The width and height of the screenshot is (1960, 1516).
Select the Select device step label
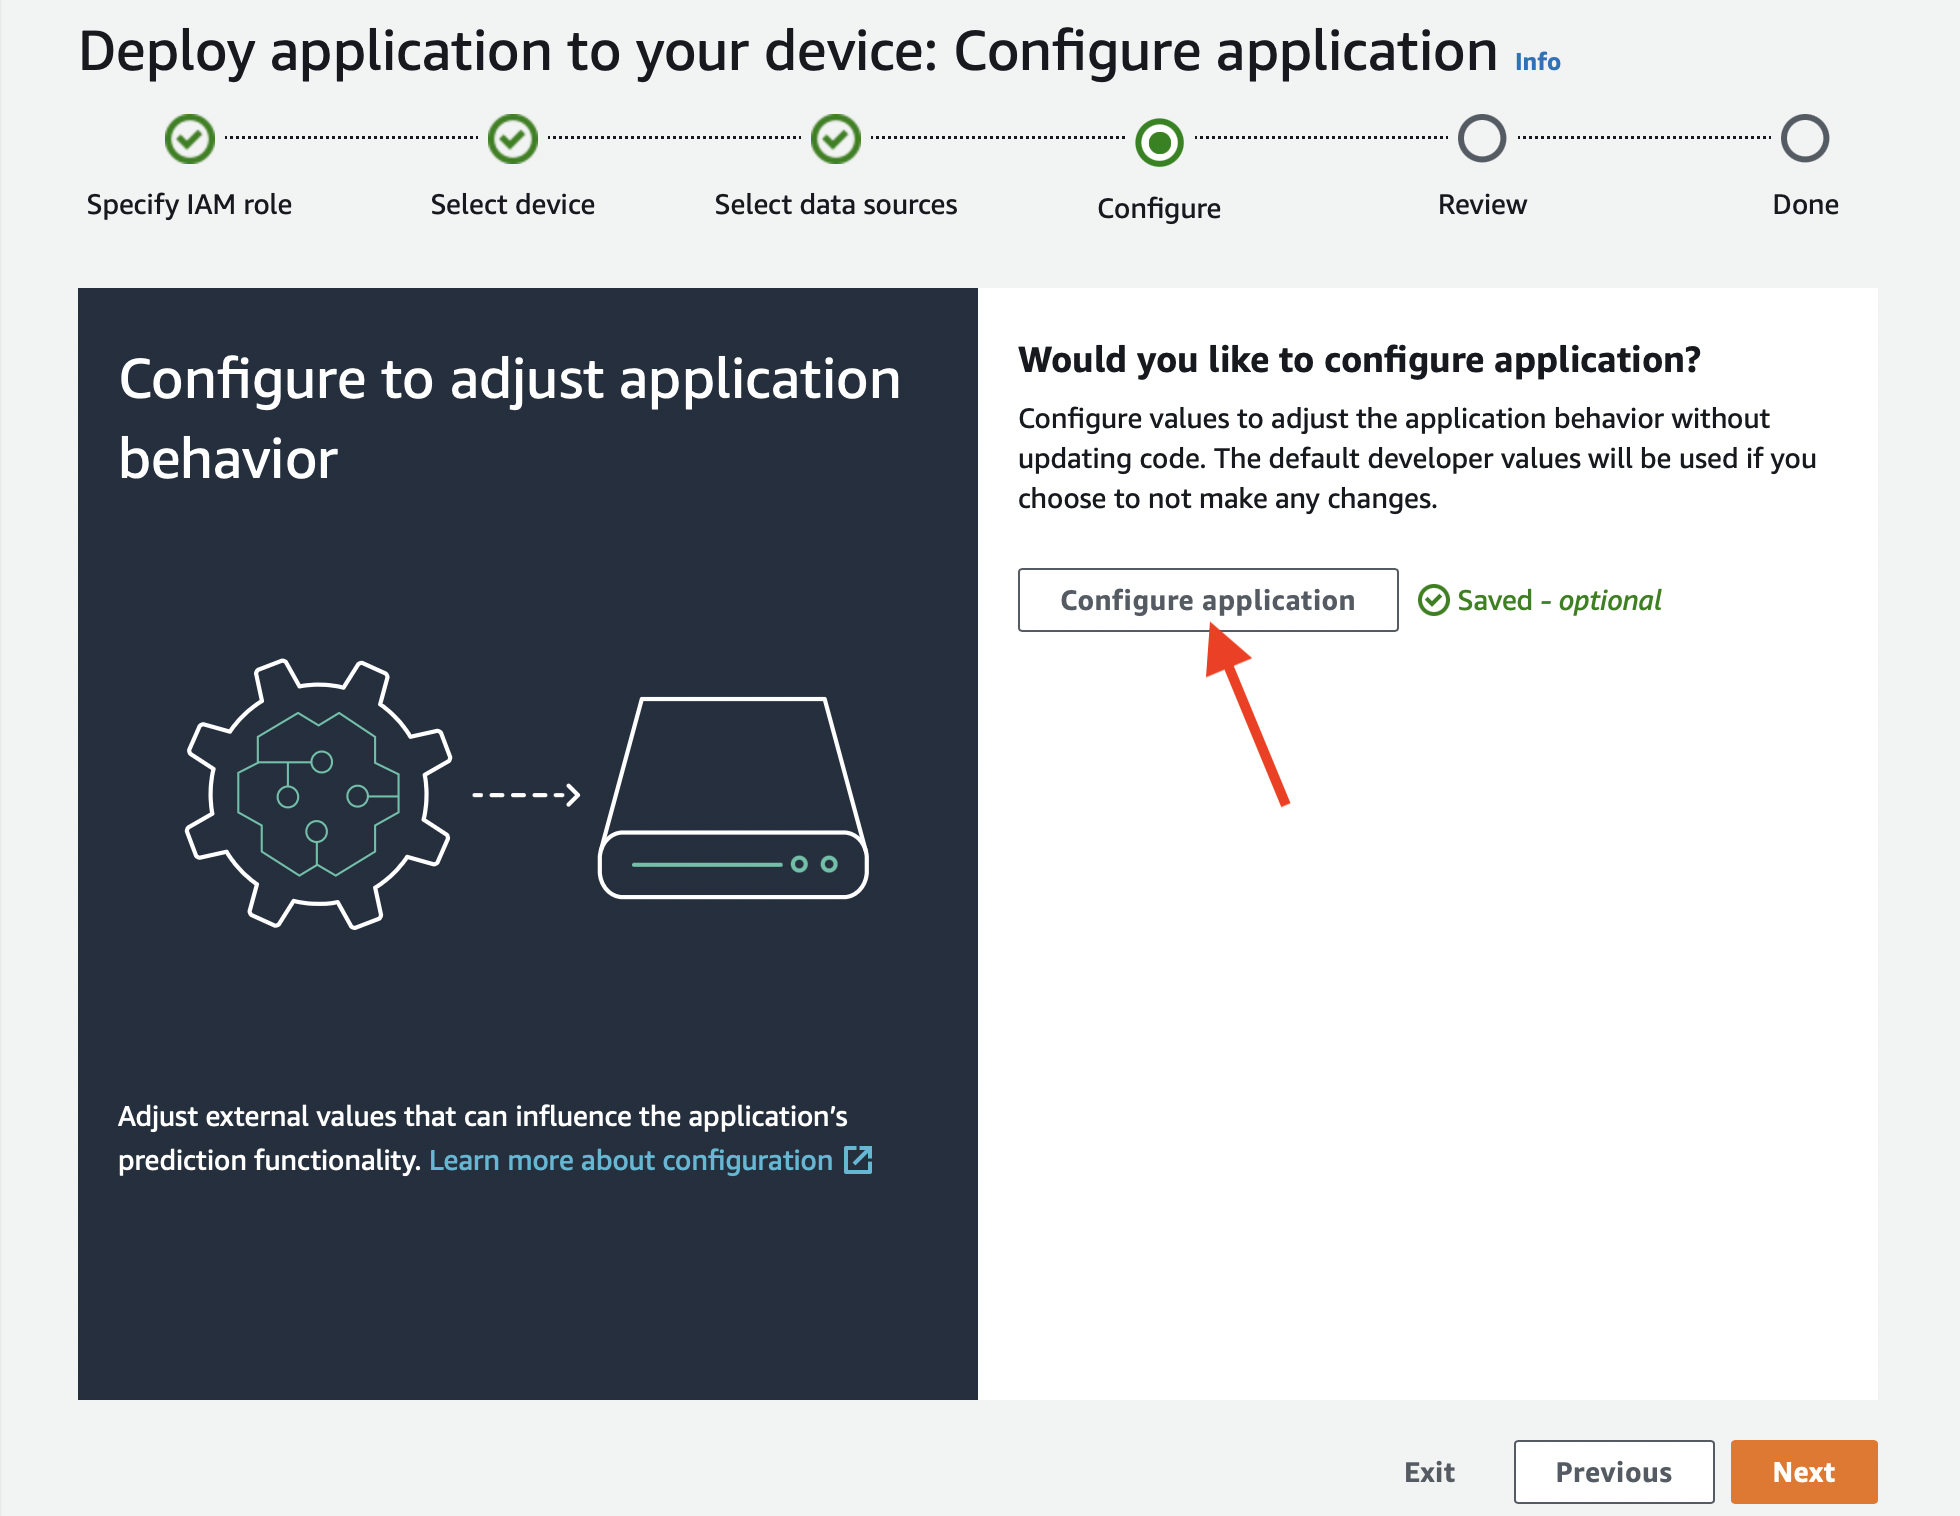(x=513, y=204)
